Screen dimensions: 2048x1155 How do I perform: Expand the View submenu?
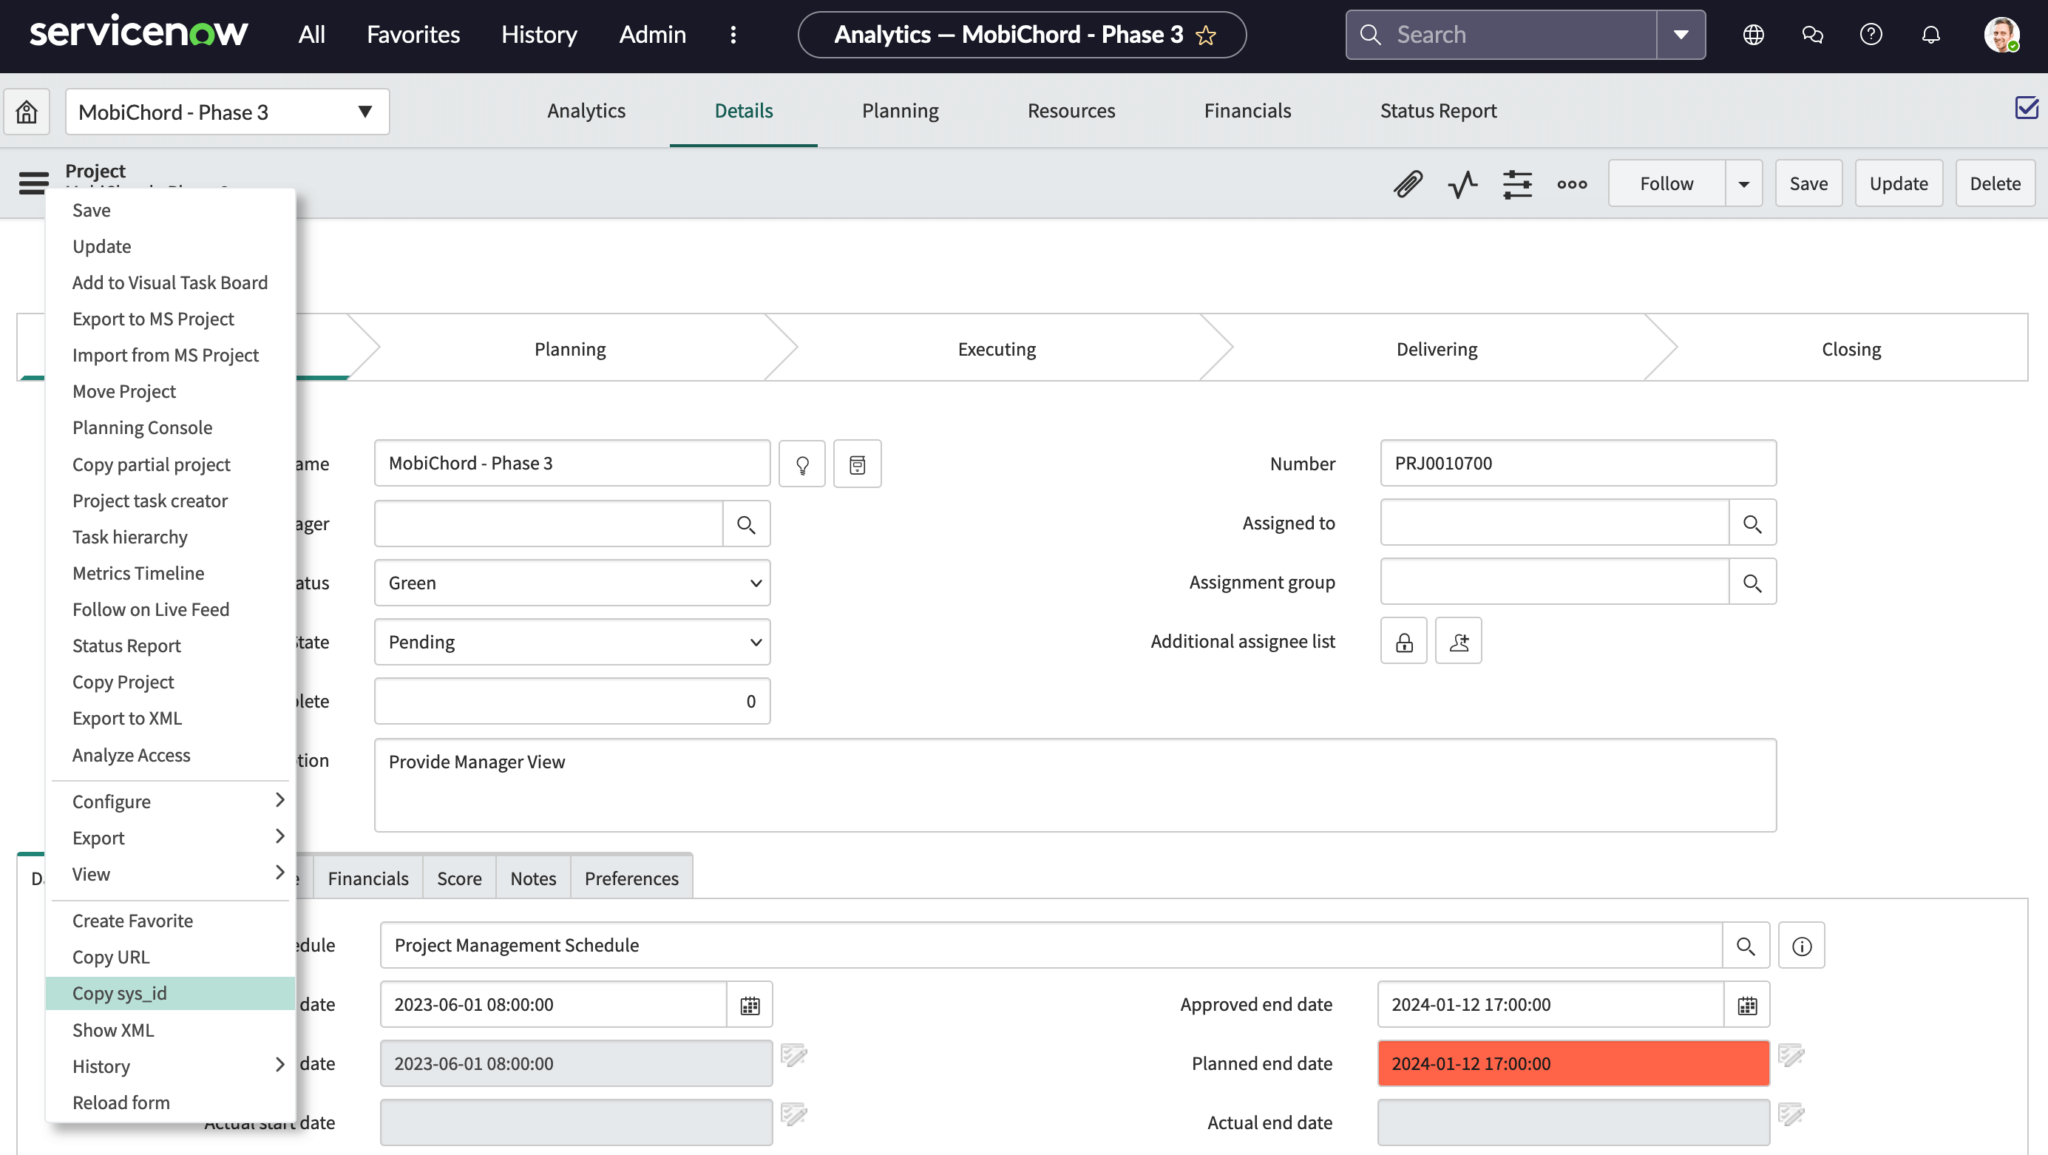(x=170, y=874)
